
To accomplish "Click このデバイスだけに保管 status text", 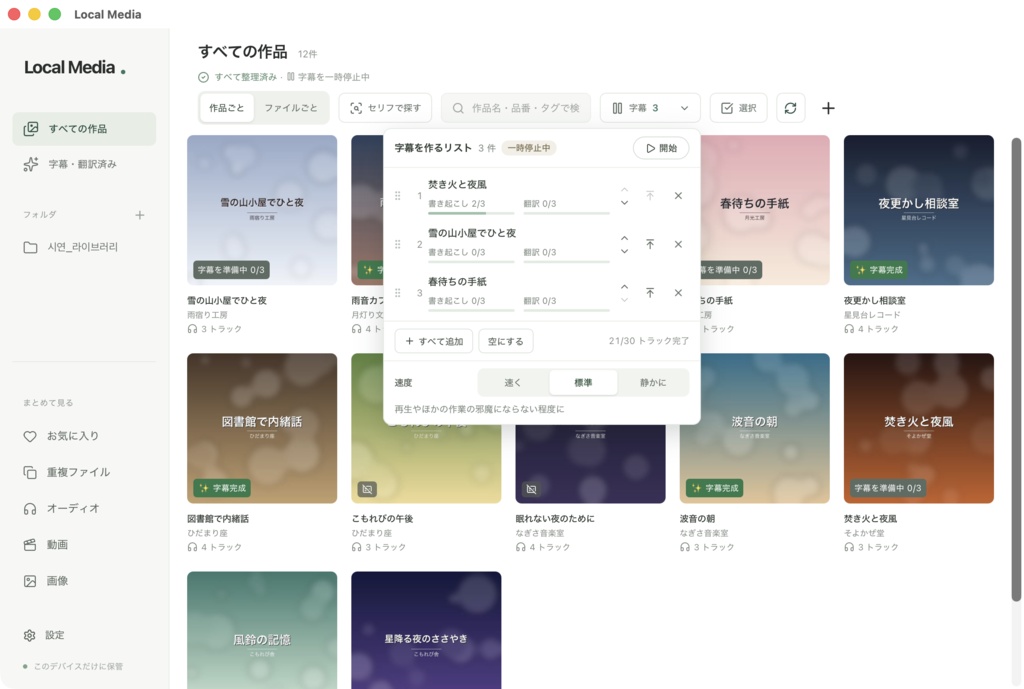I will [x=72, y=666].
